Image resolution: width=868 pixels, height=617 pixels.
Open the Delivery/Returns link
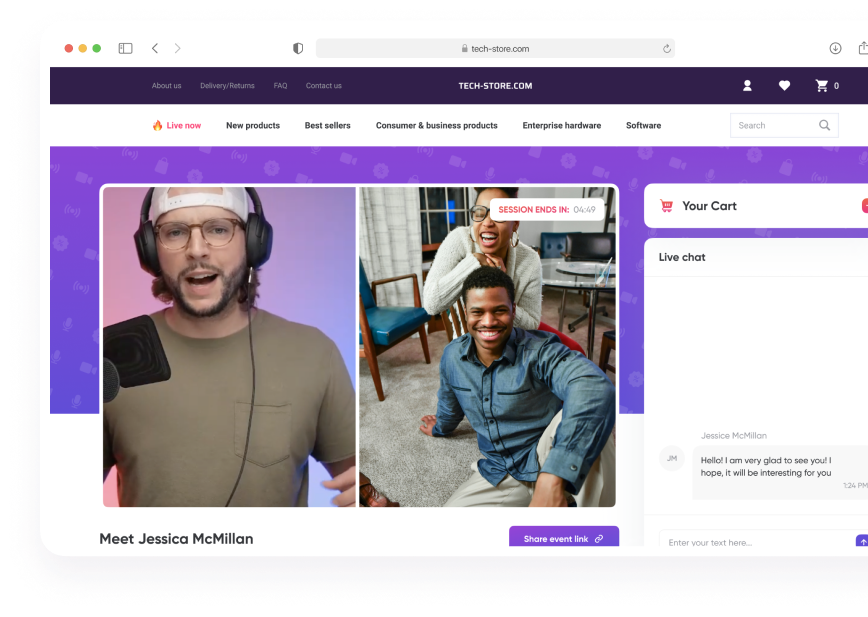(x=228, y=86)
